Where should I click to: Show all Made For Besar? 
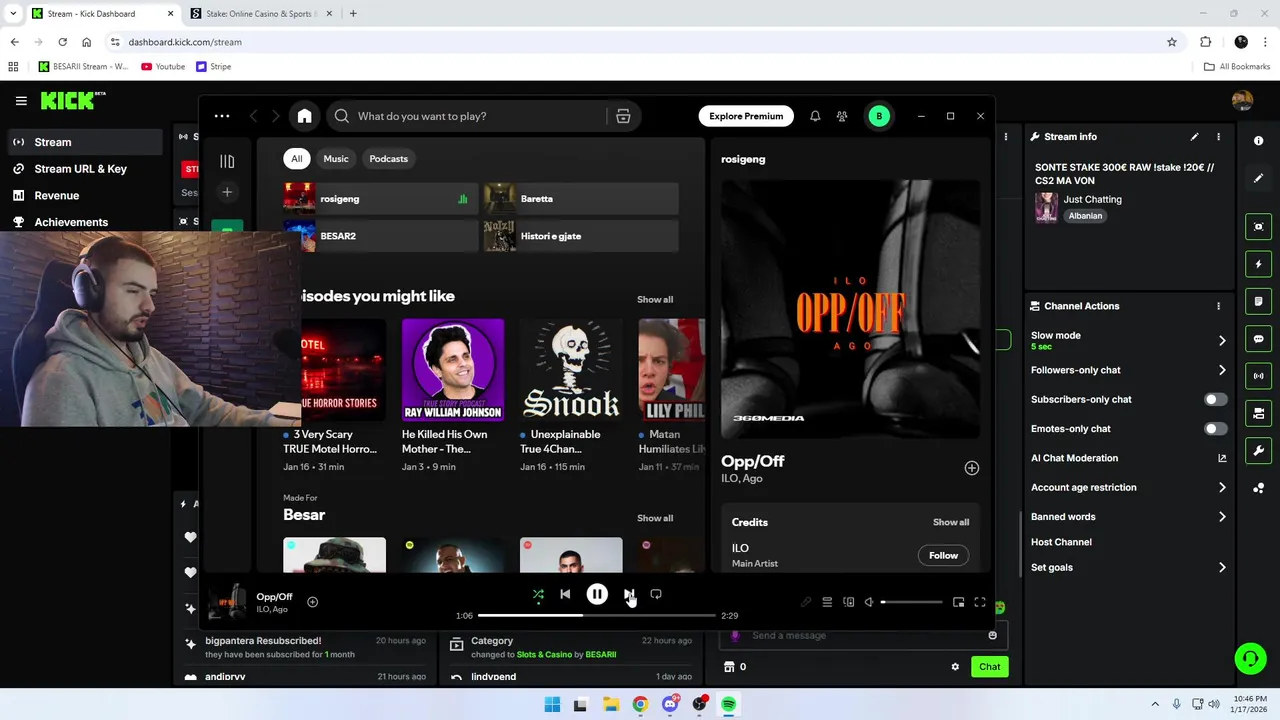click(x=655, y=518)
